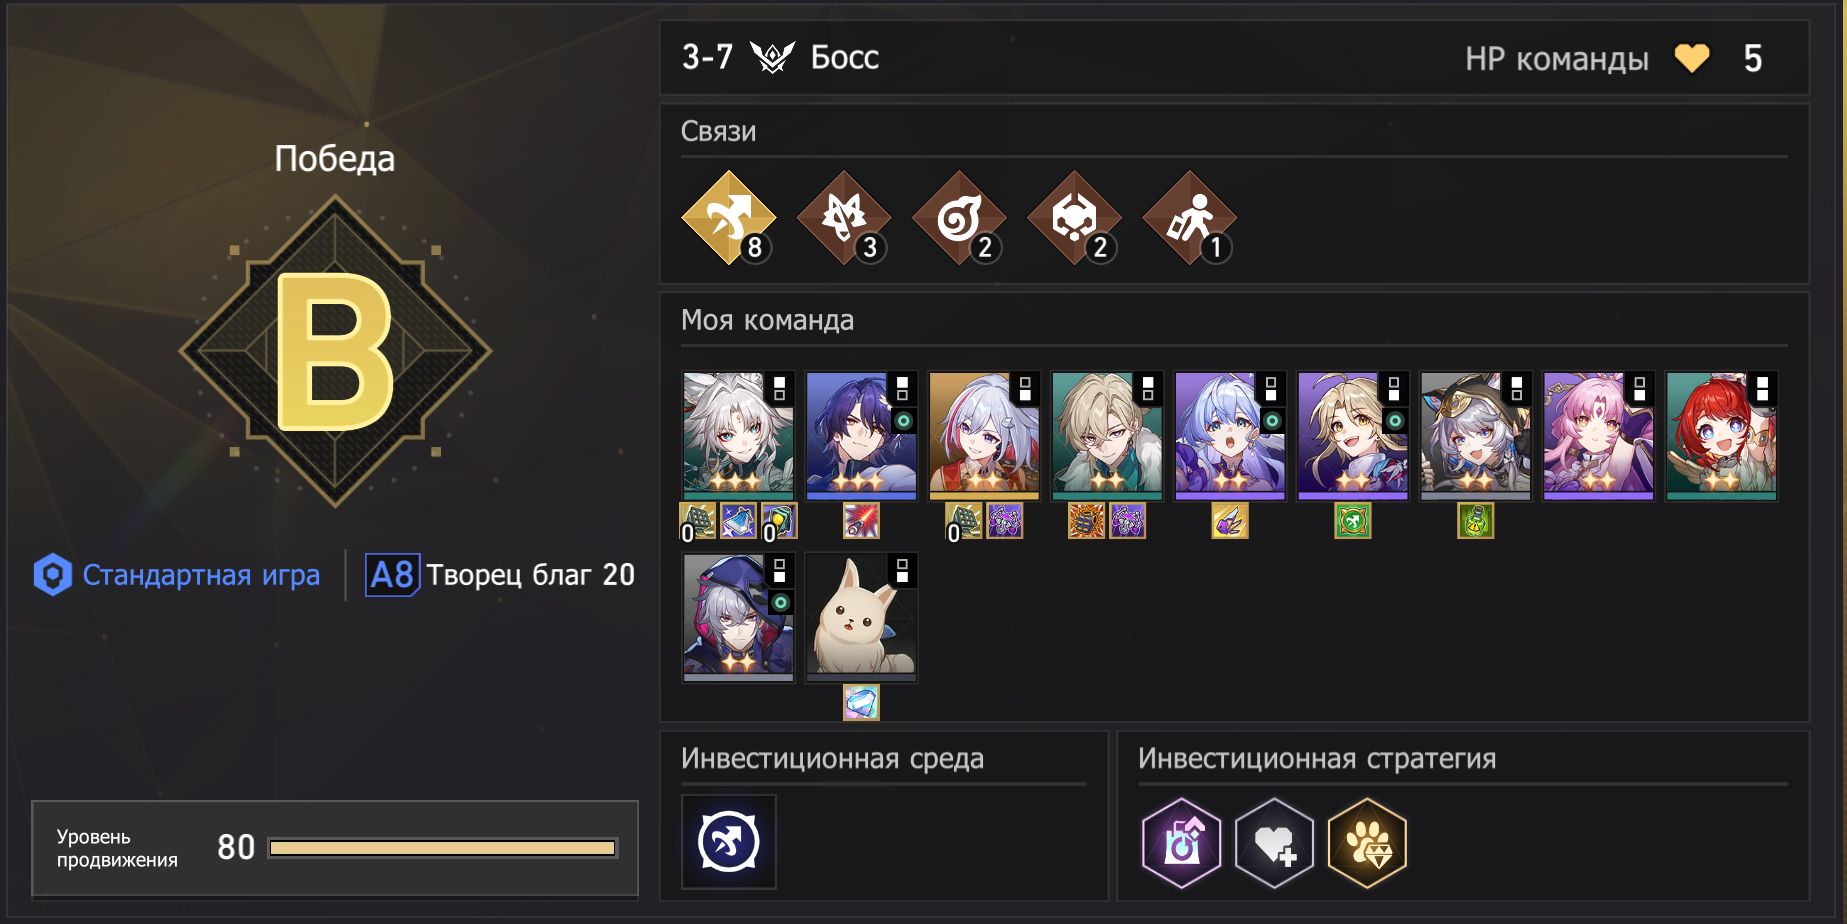Click the pink-haired character portrait
The image size is (1847, 924).
(x=1598, y=436)
